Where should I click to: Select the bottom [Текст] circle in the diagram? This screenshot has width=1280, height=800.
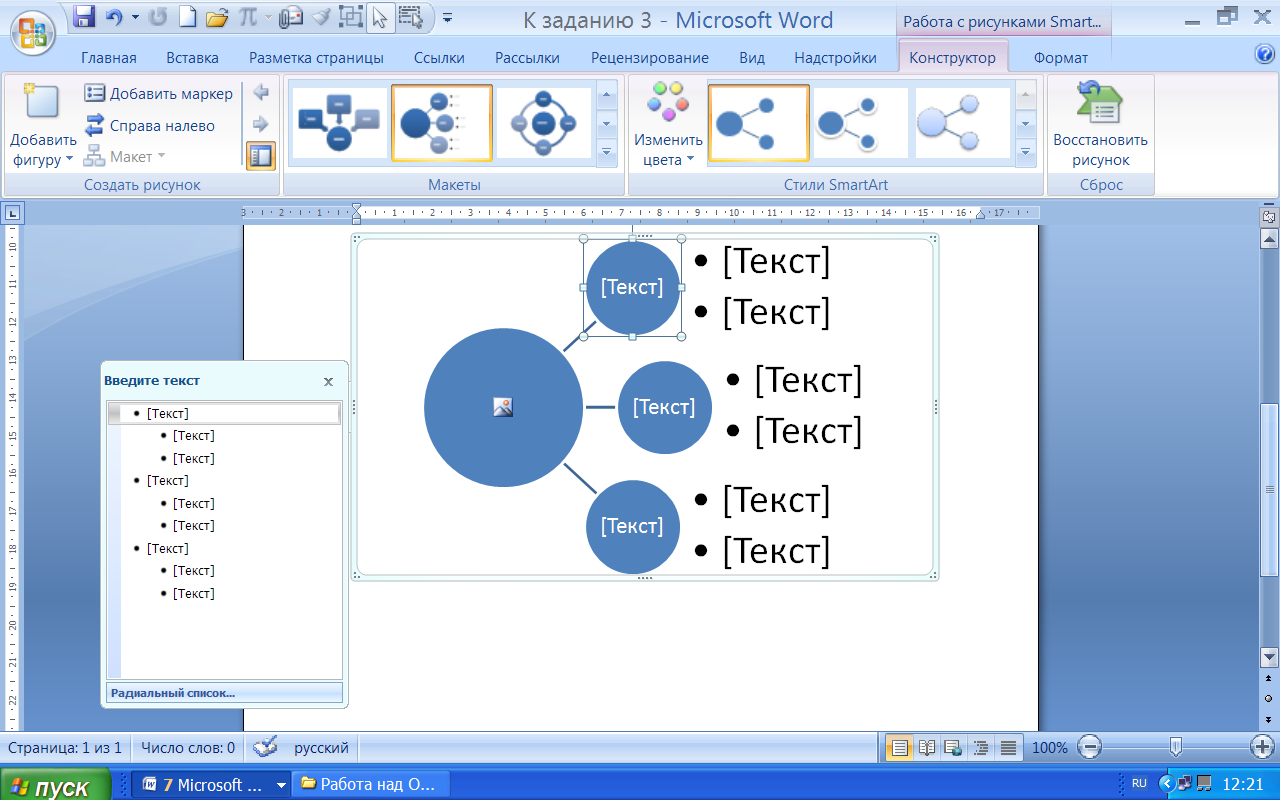(632, 526)
